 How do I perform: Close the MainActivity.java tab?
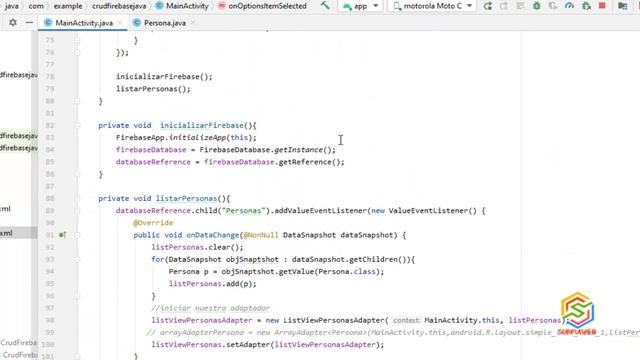coord(120,23)
